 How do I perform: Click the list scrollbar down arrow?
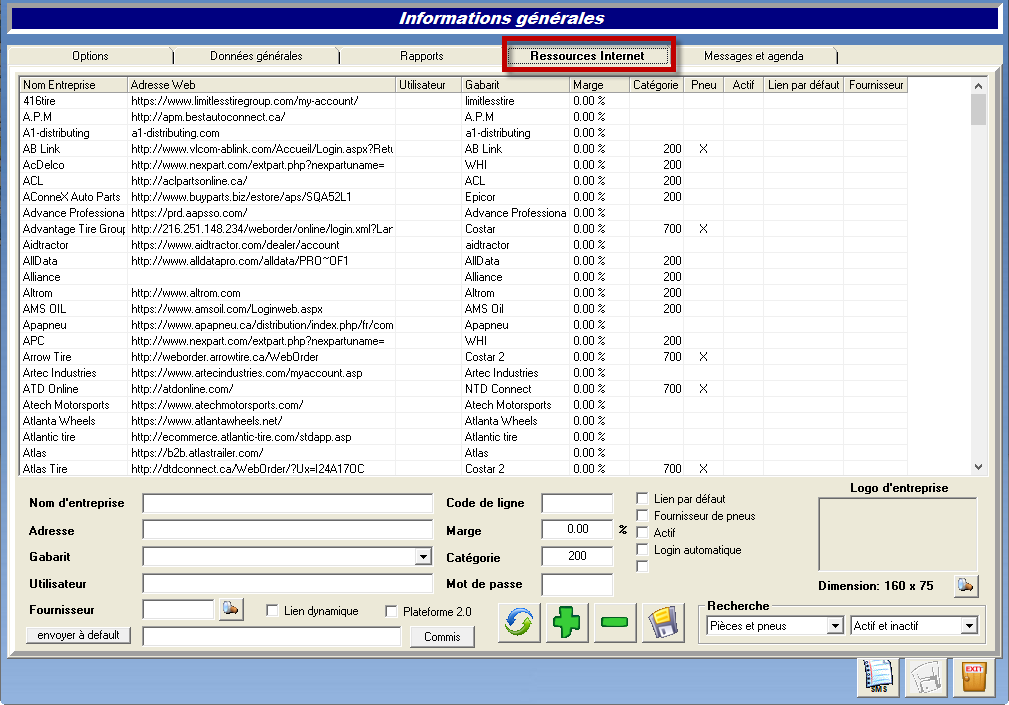(978, 467)
